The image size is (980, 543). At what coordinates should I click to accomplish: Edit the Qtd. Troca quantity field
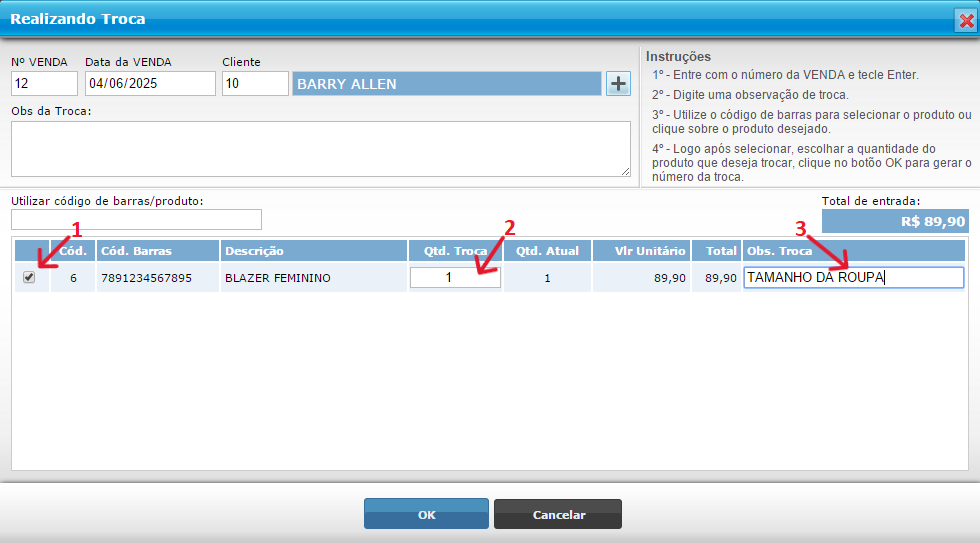coord(455,278)
